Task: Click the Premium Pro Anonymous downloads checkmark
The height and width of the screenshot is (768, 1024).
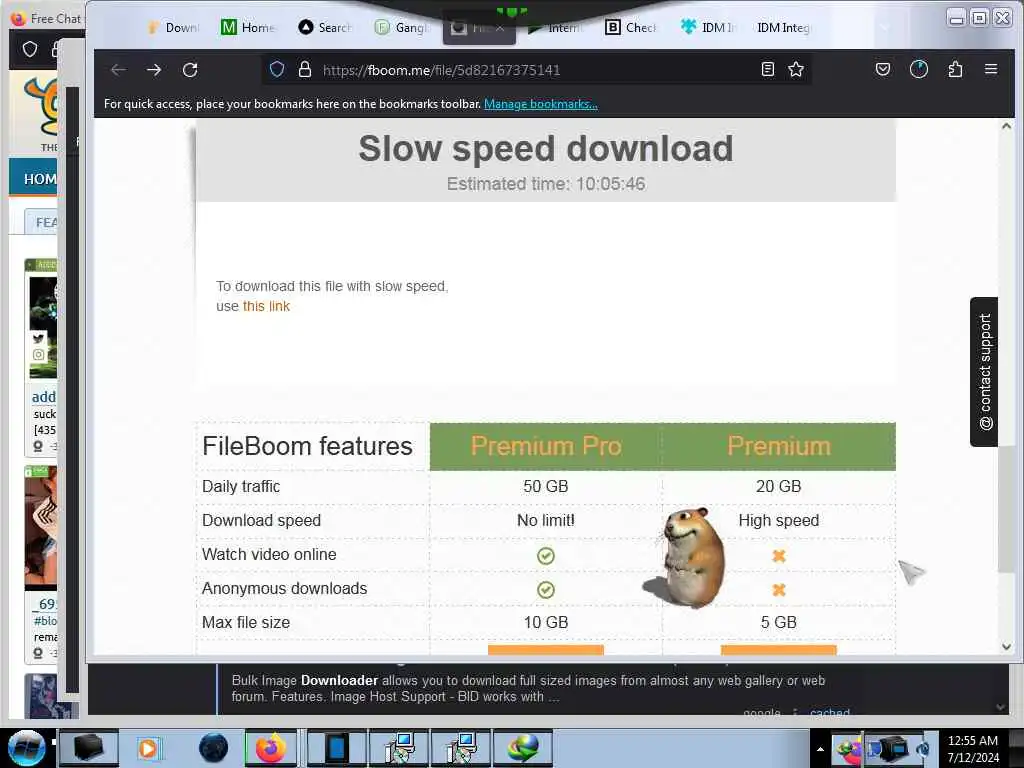Action: tap(546, 590)
